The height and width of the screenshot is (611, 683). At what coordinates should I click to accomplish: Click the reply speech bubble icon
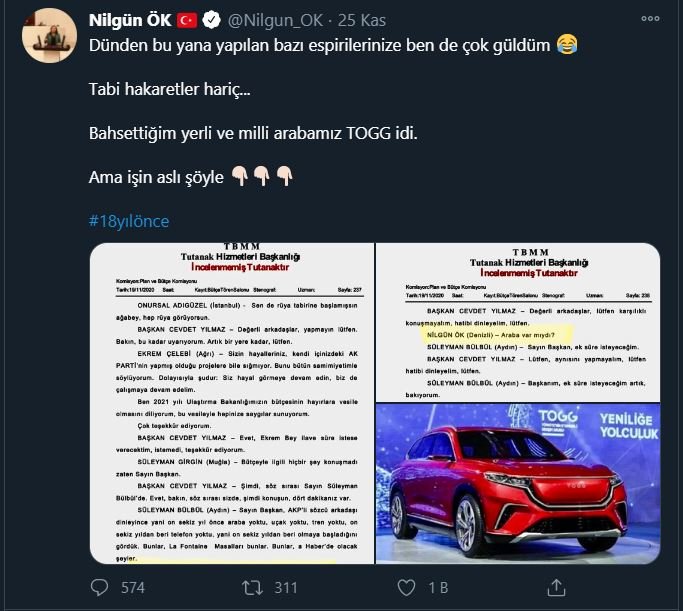pyautogui.click(x=99, y=587)
